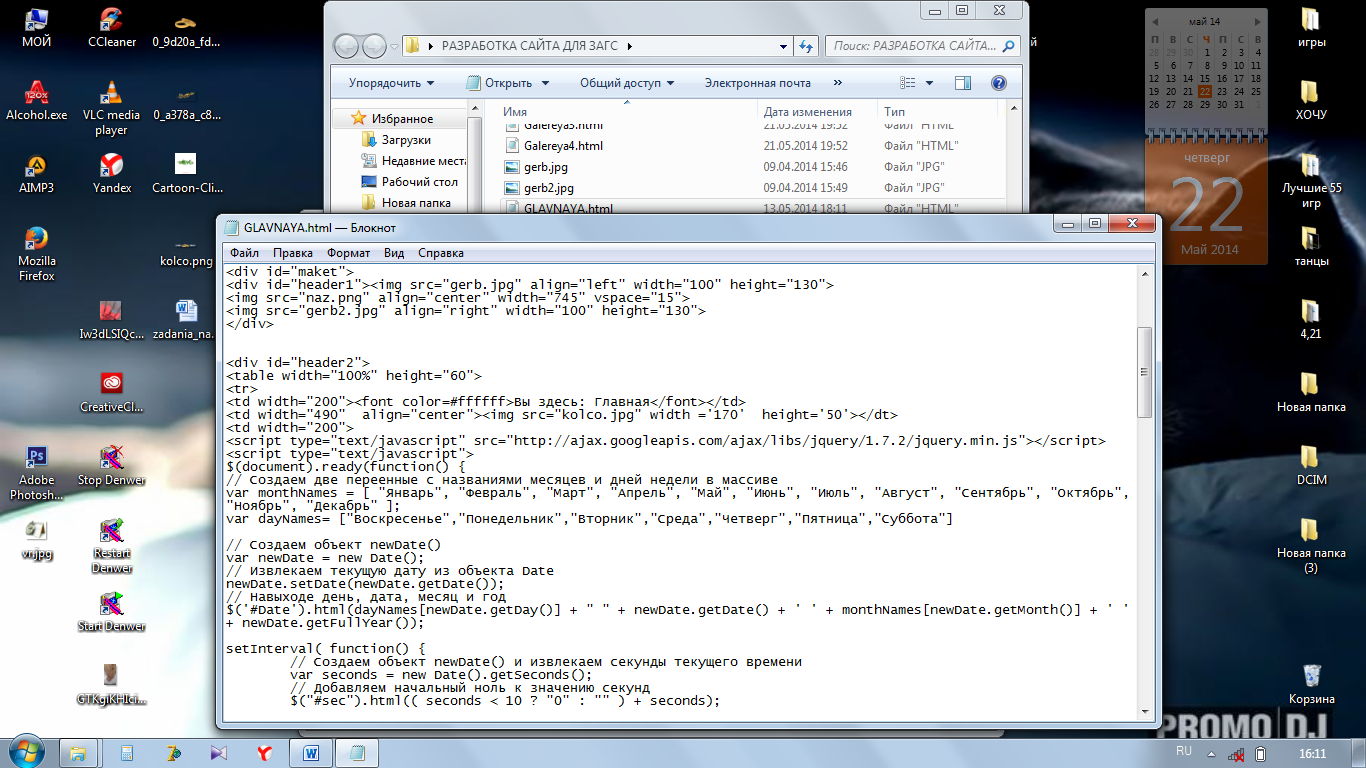The height and width of the screenshot is (768, 1366).
Task: Open CCleaner desktop shortcut
Action: tap(111, 27)
